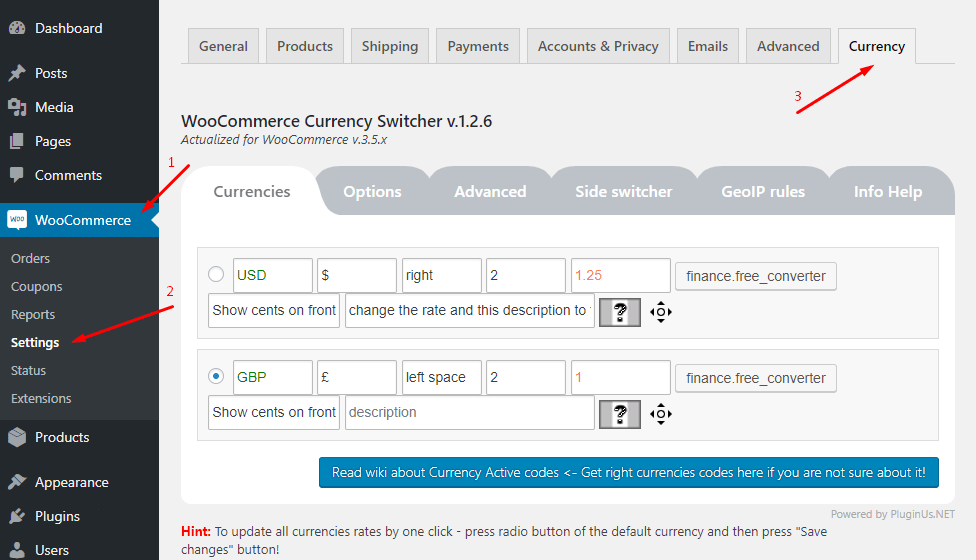Select GBP default currency radio button
Image resolution: width=976 pixels, height=560 pixels.
click(216, 376)
